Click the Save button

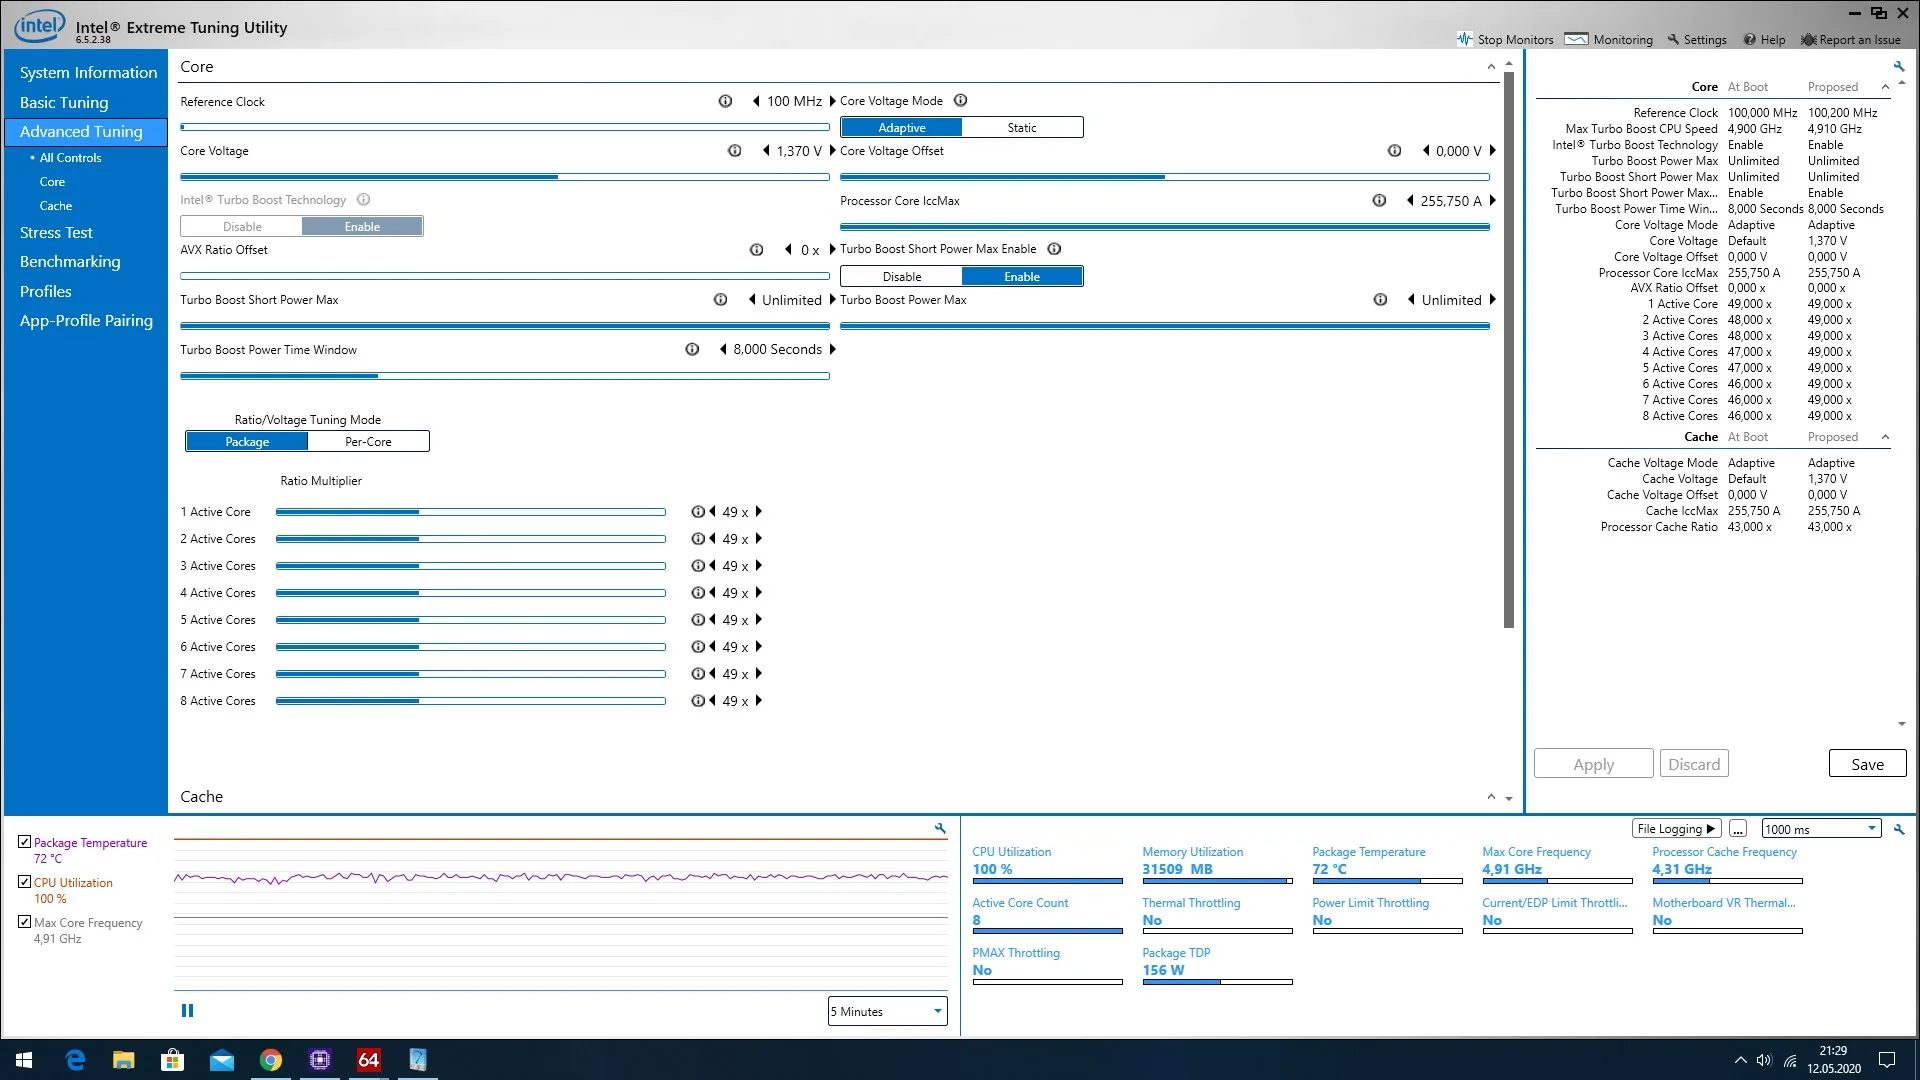[x=1867, y=764]
